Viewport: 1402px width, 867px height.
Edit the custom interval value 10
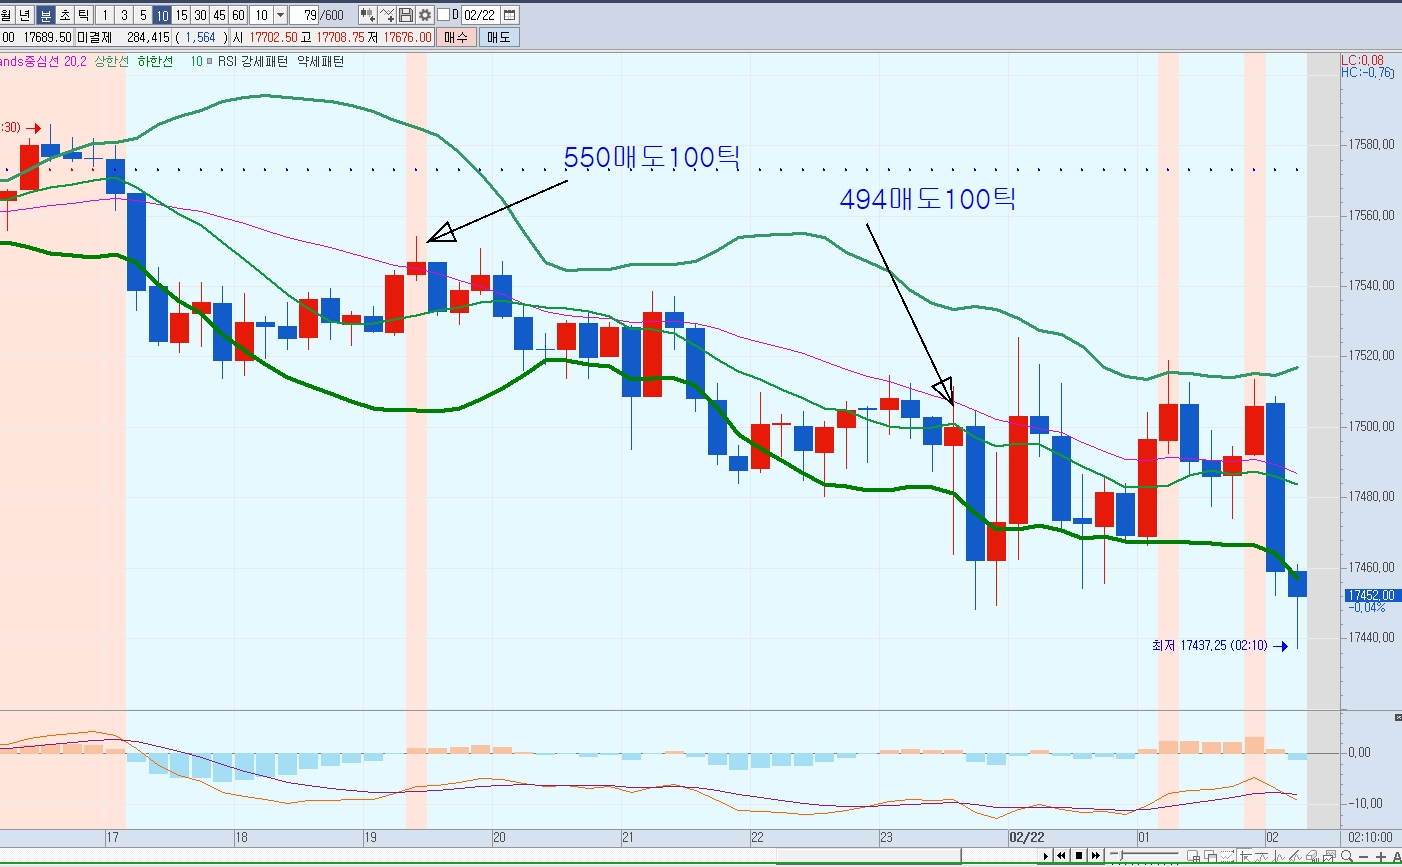click(261, 15)
